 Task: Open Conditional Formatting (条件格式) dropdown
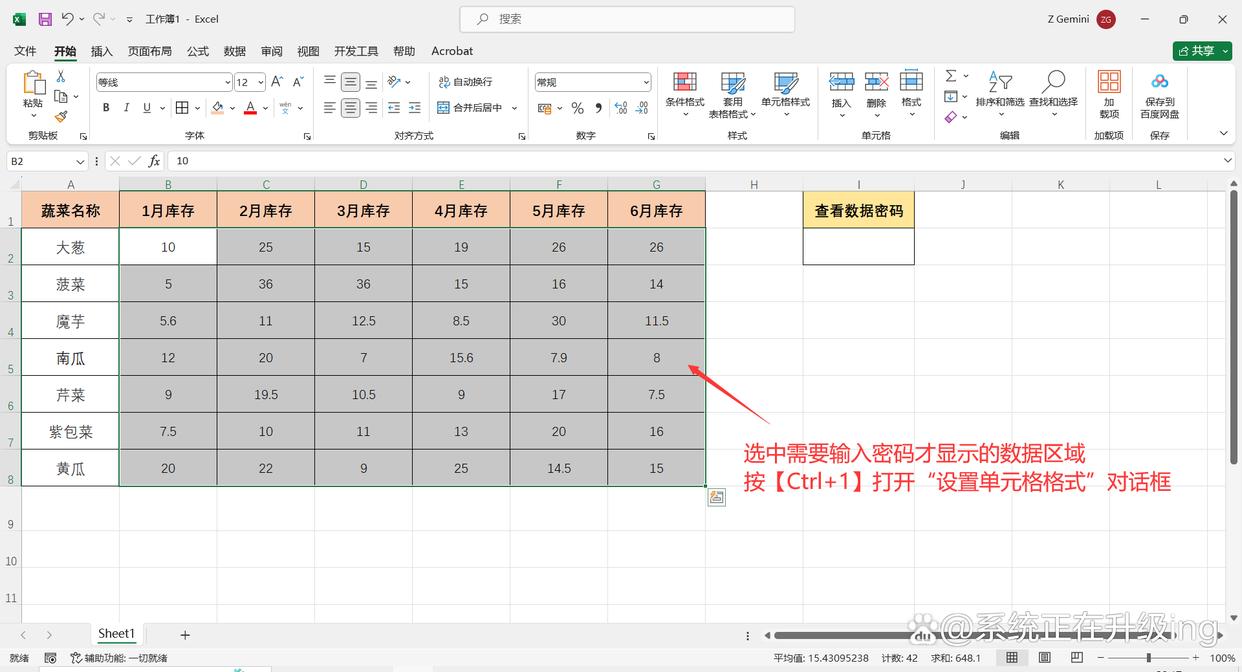tap(685, 96)
